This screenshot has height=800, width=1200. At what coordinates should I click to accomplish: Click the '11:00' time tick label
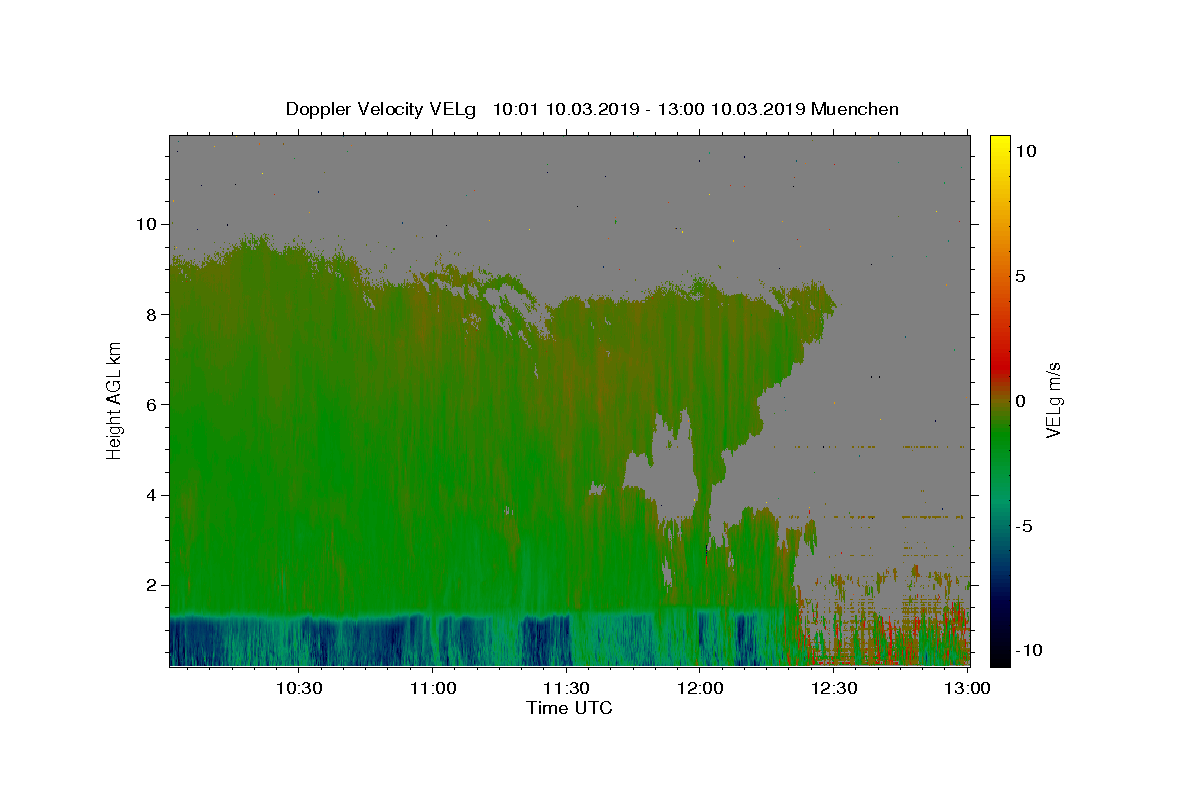(x=433, y=689)
